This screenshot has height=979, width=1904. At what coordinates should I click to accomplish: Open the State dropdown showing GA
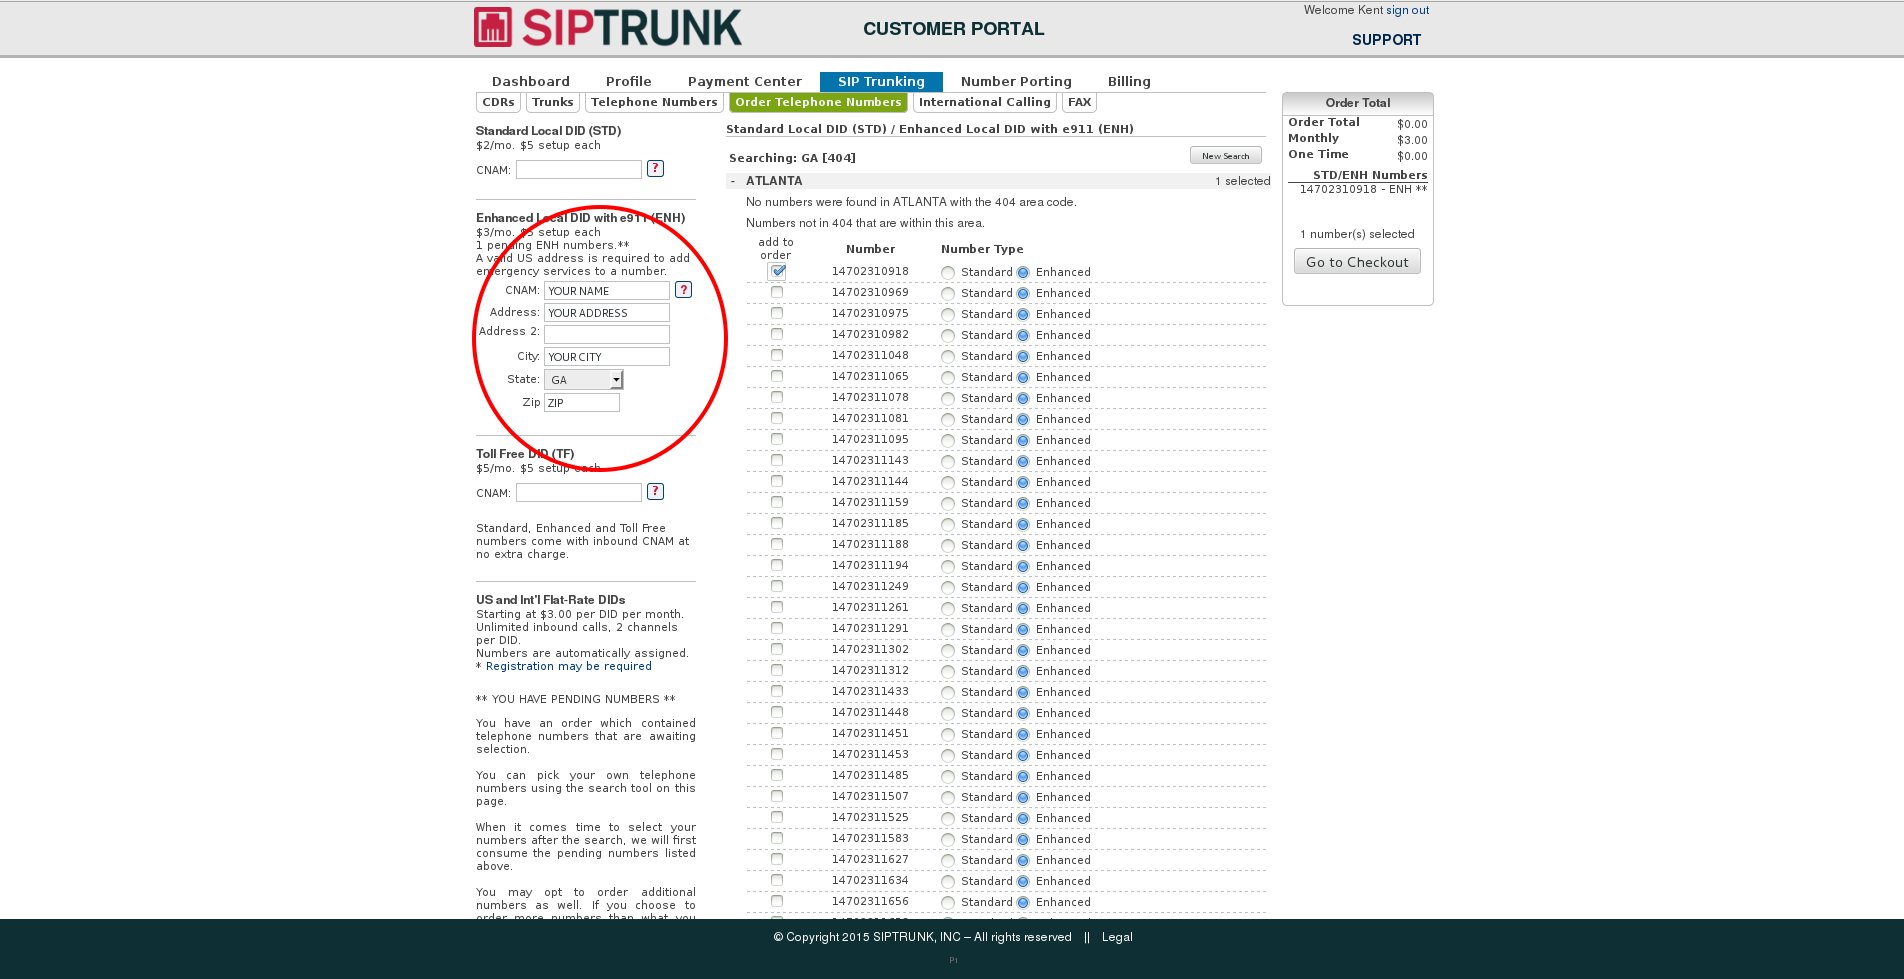coord(584,380)
